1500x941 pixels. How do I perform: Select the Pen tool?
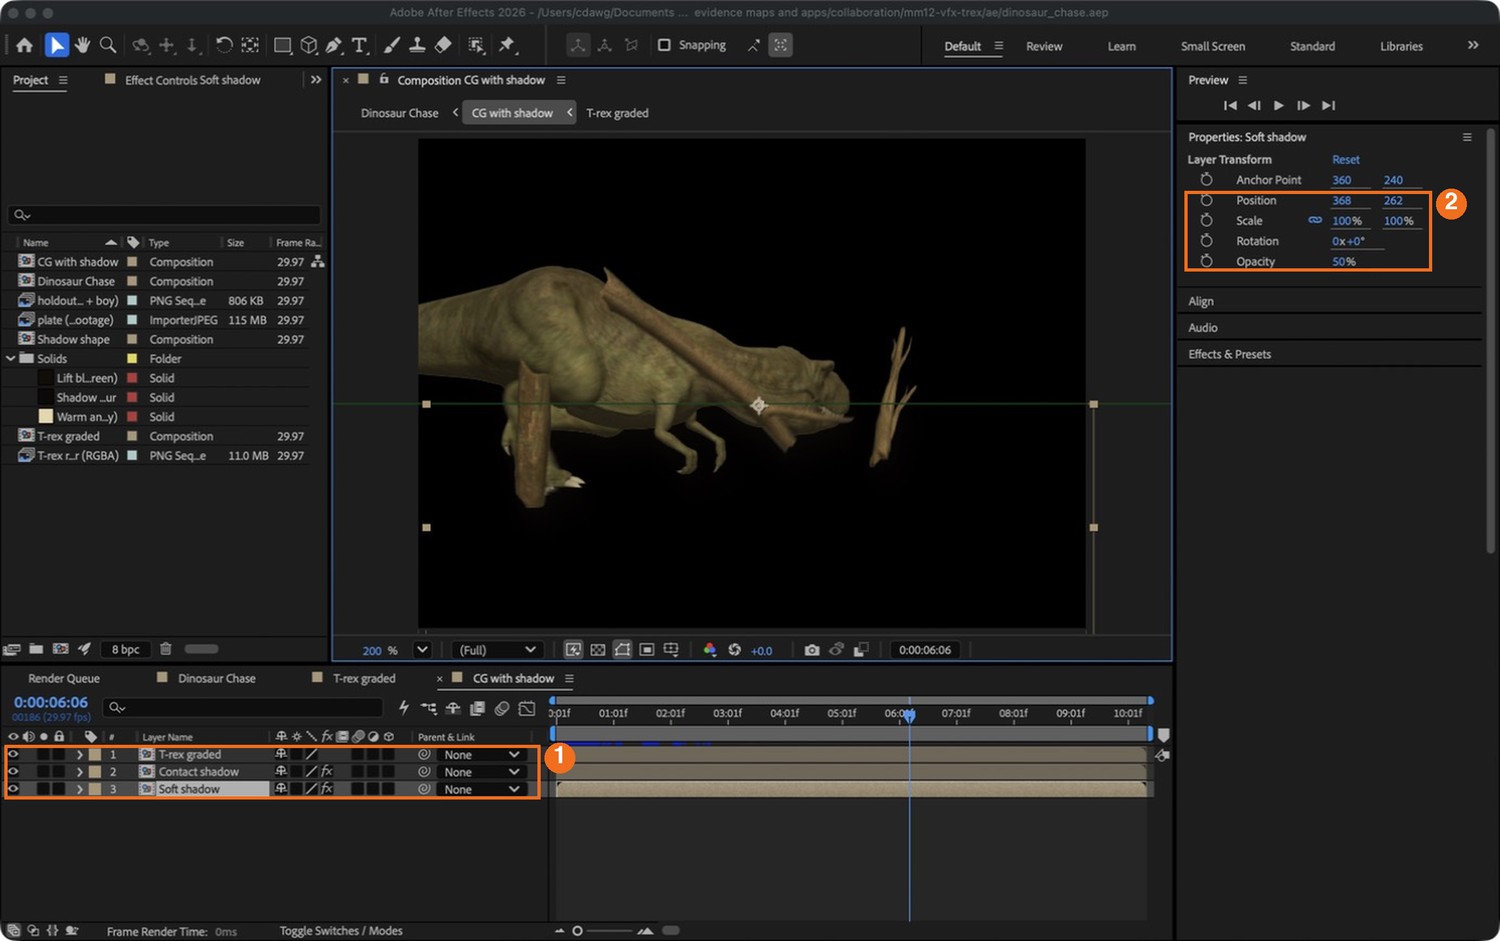[x=334, y=45]
